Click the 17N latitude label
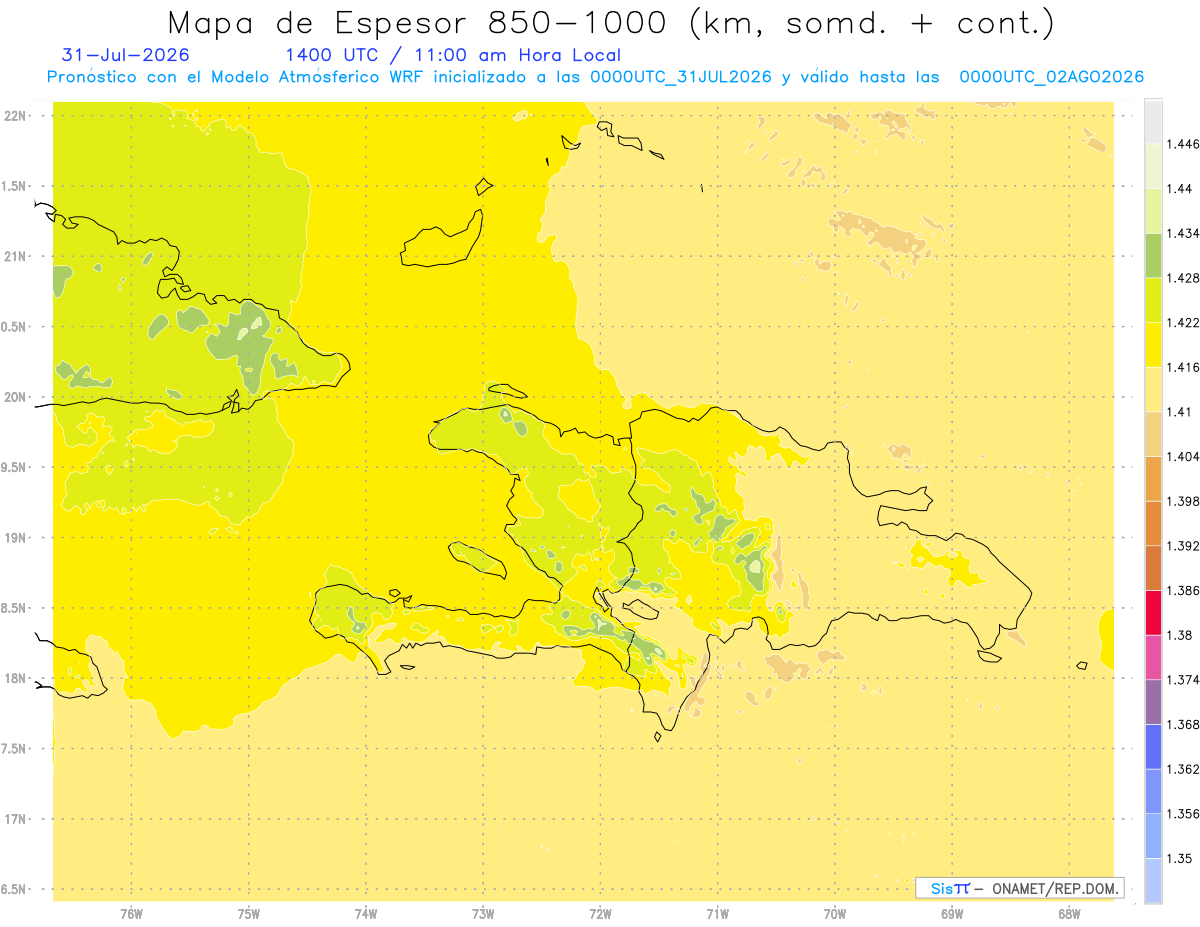 pos(15,819)
